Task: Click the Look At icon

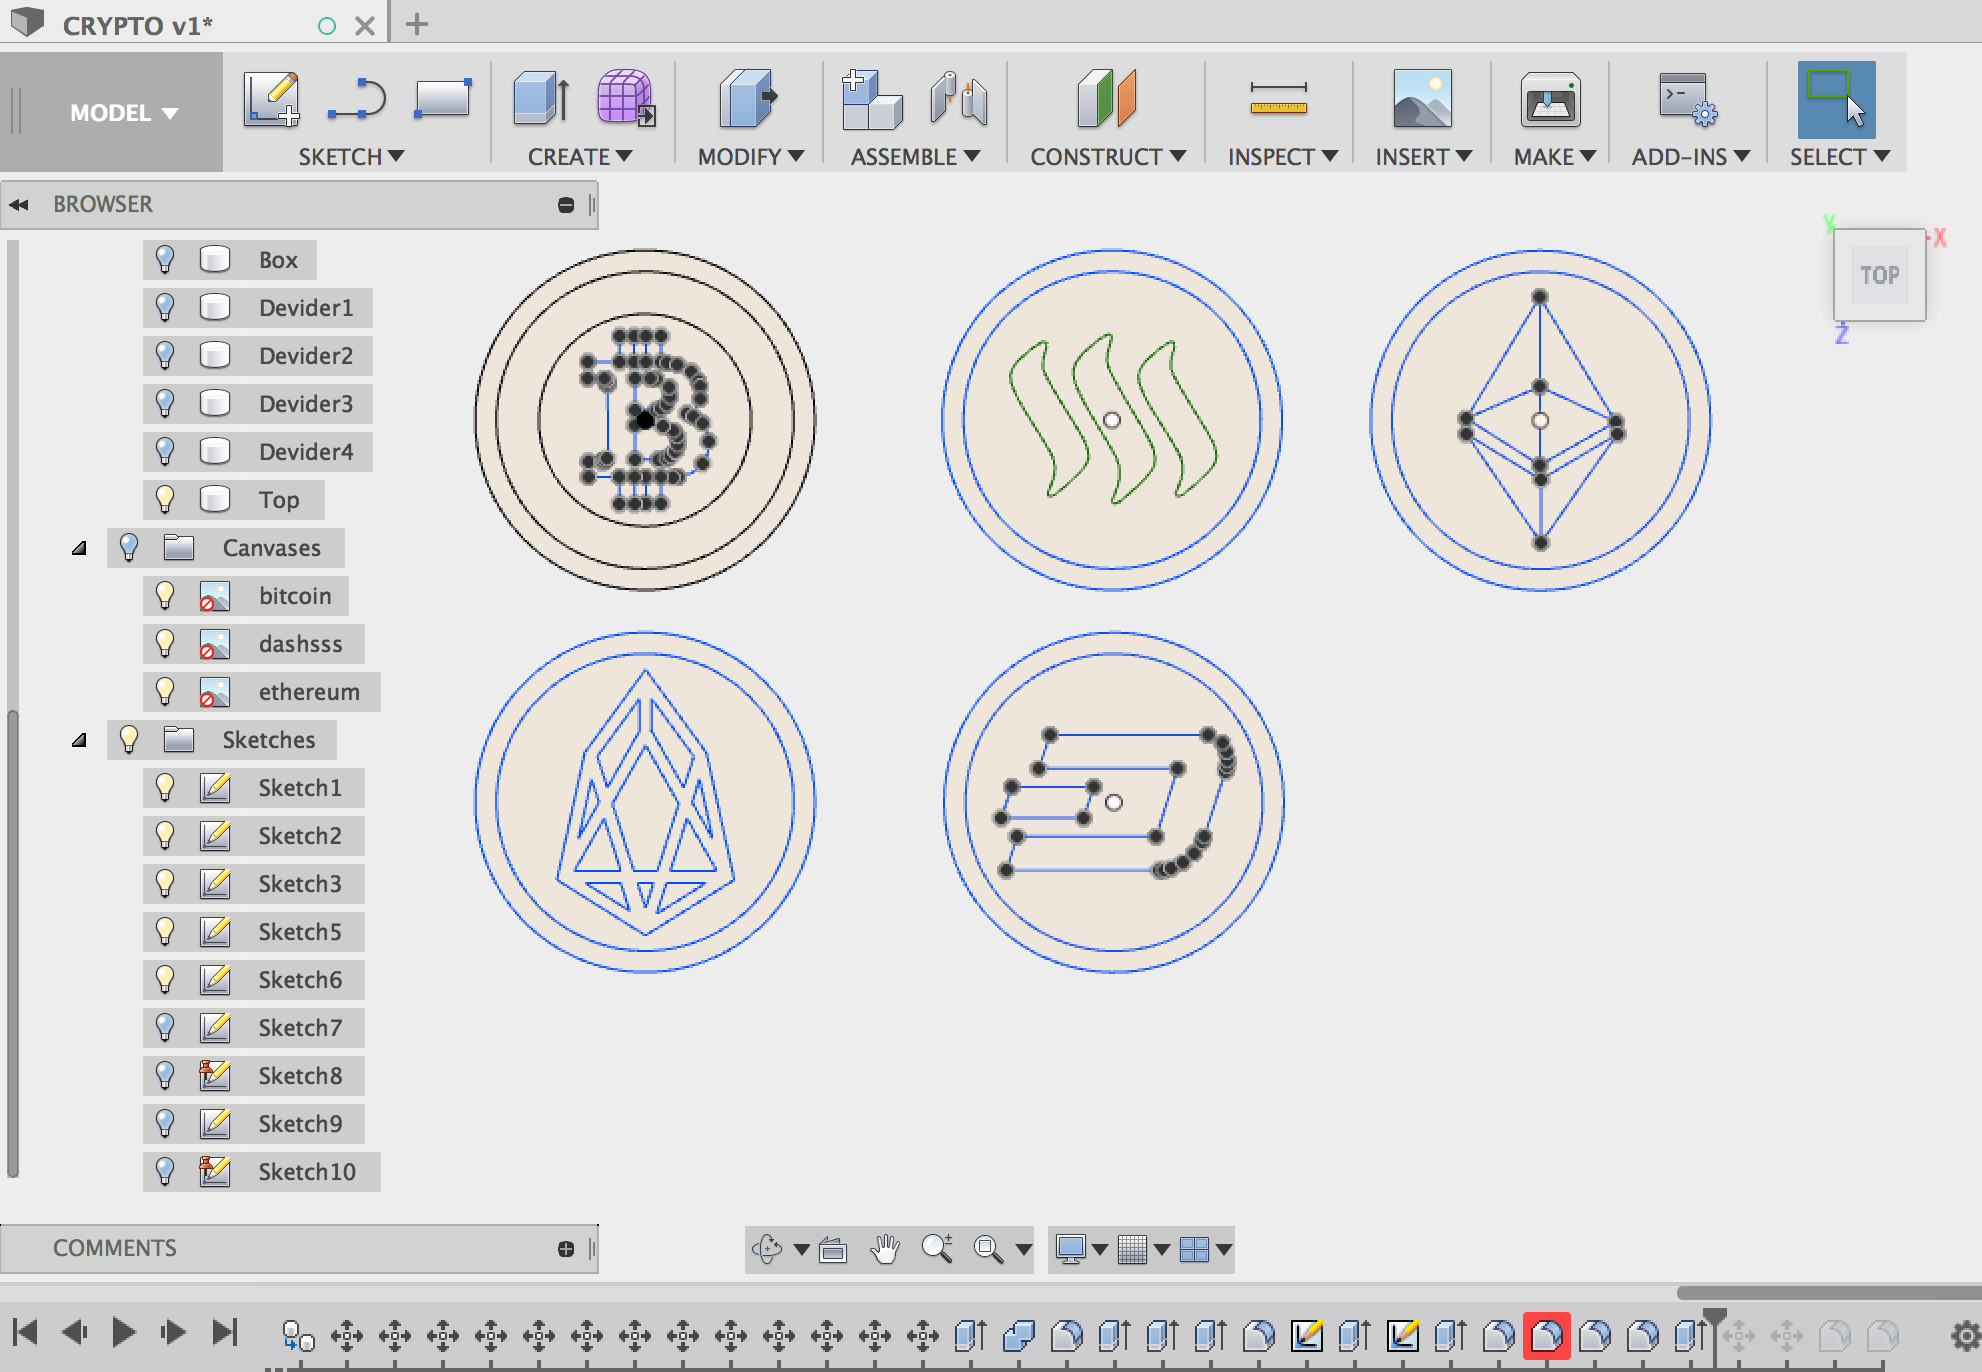Action: pos(832,1249)
